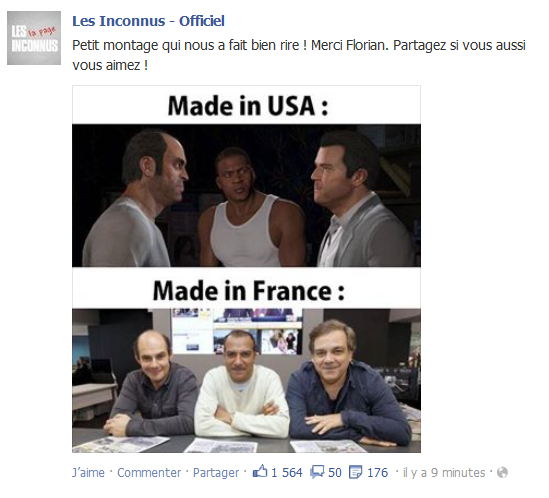Click the "Made in USA :" heading in image
Screen dimensions: 549x498
248,106
